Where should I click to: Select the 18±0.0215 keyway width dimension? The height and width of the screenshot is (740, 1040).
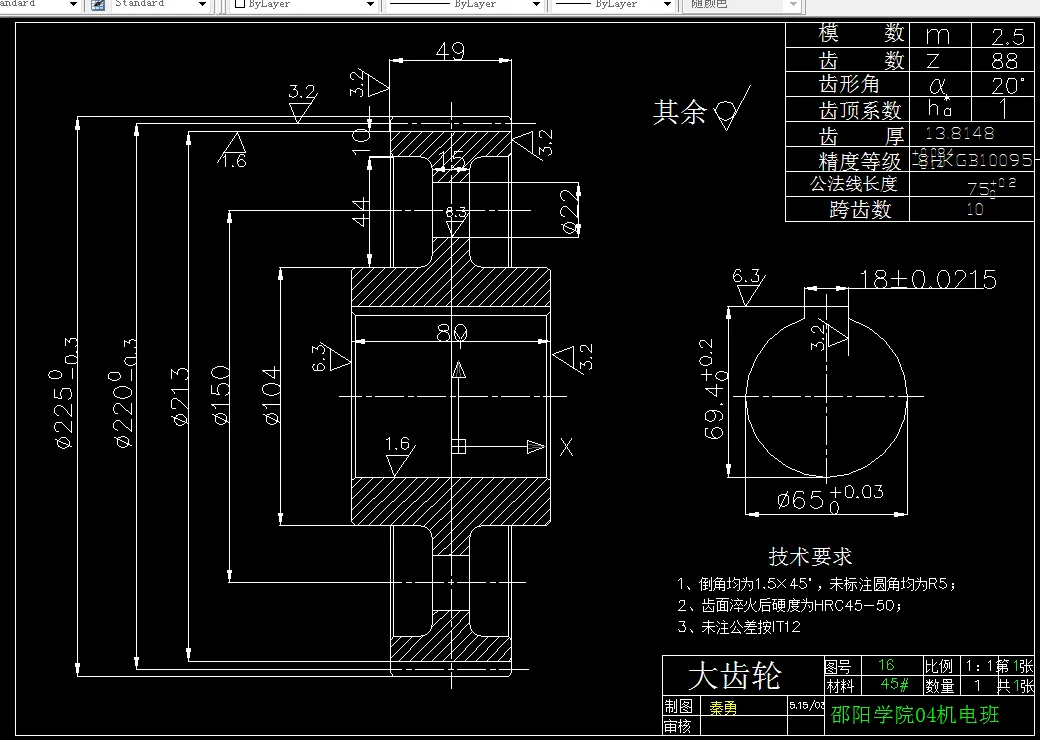[x=928, y=280]
